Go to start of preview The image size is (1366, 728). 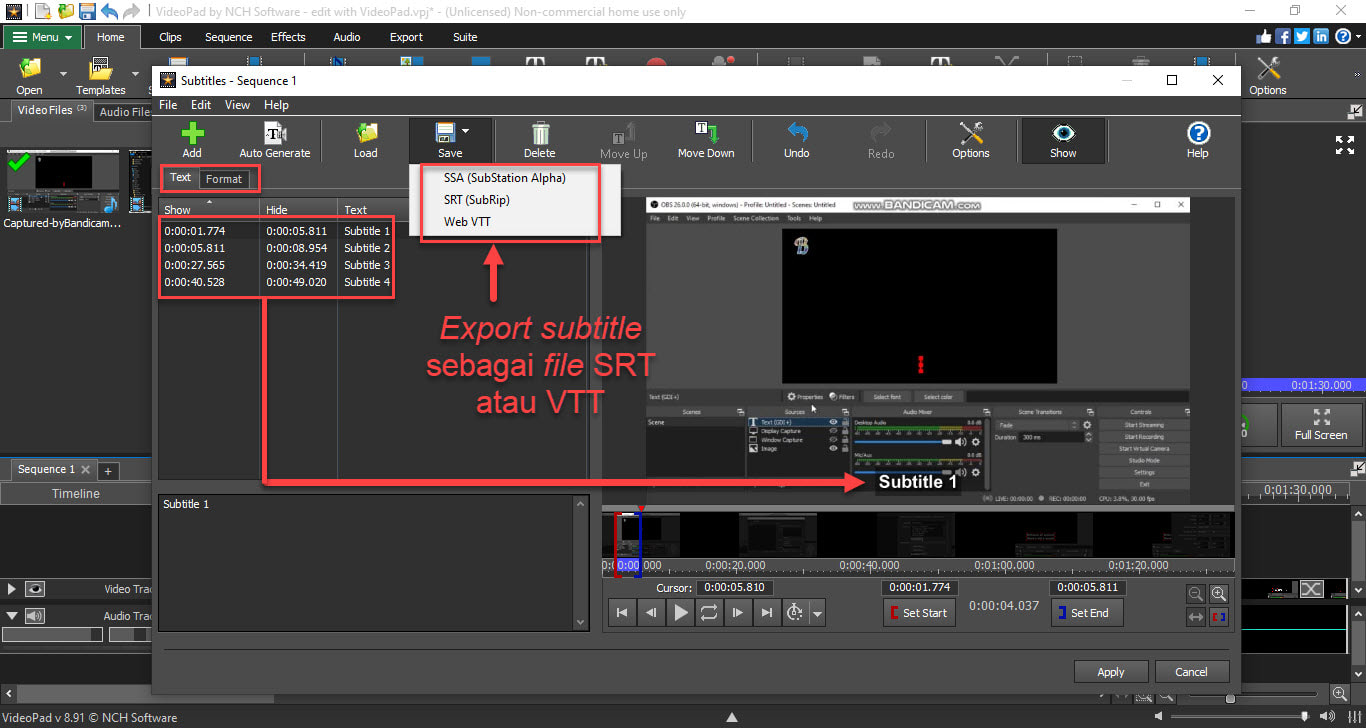tap(622, 612)
